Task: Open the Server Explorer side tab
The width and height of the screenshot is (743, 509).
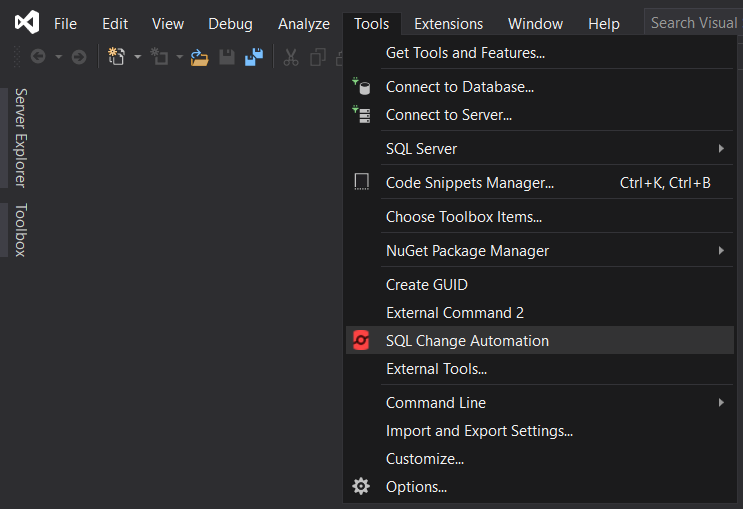Action: click(x=19, y=137)
